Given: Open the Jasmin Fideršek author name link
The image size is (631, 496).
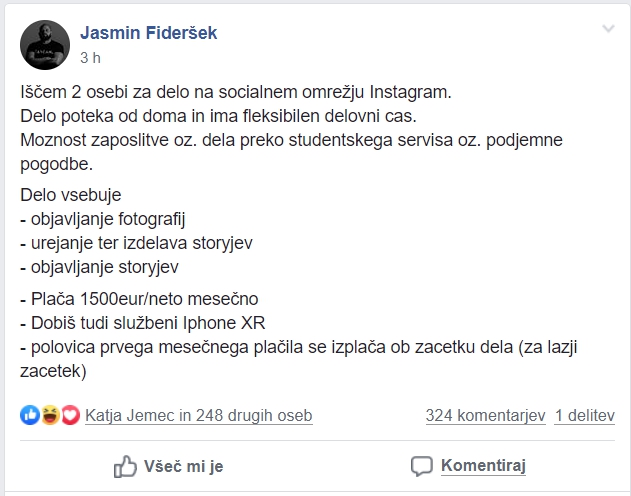Looking at the screenshot, I should (148, 33).
